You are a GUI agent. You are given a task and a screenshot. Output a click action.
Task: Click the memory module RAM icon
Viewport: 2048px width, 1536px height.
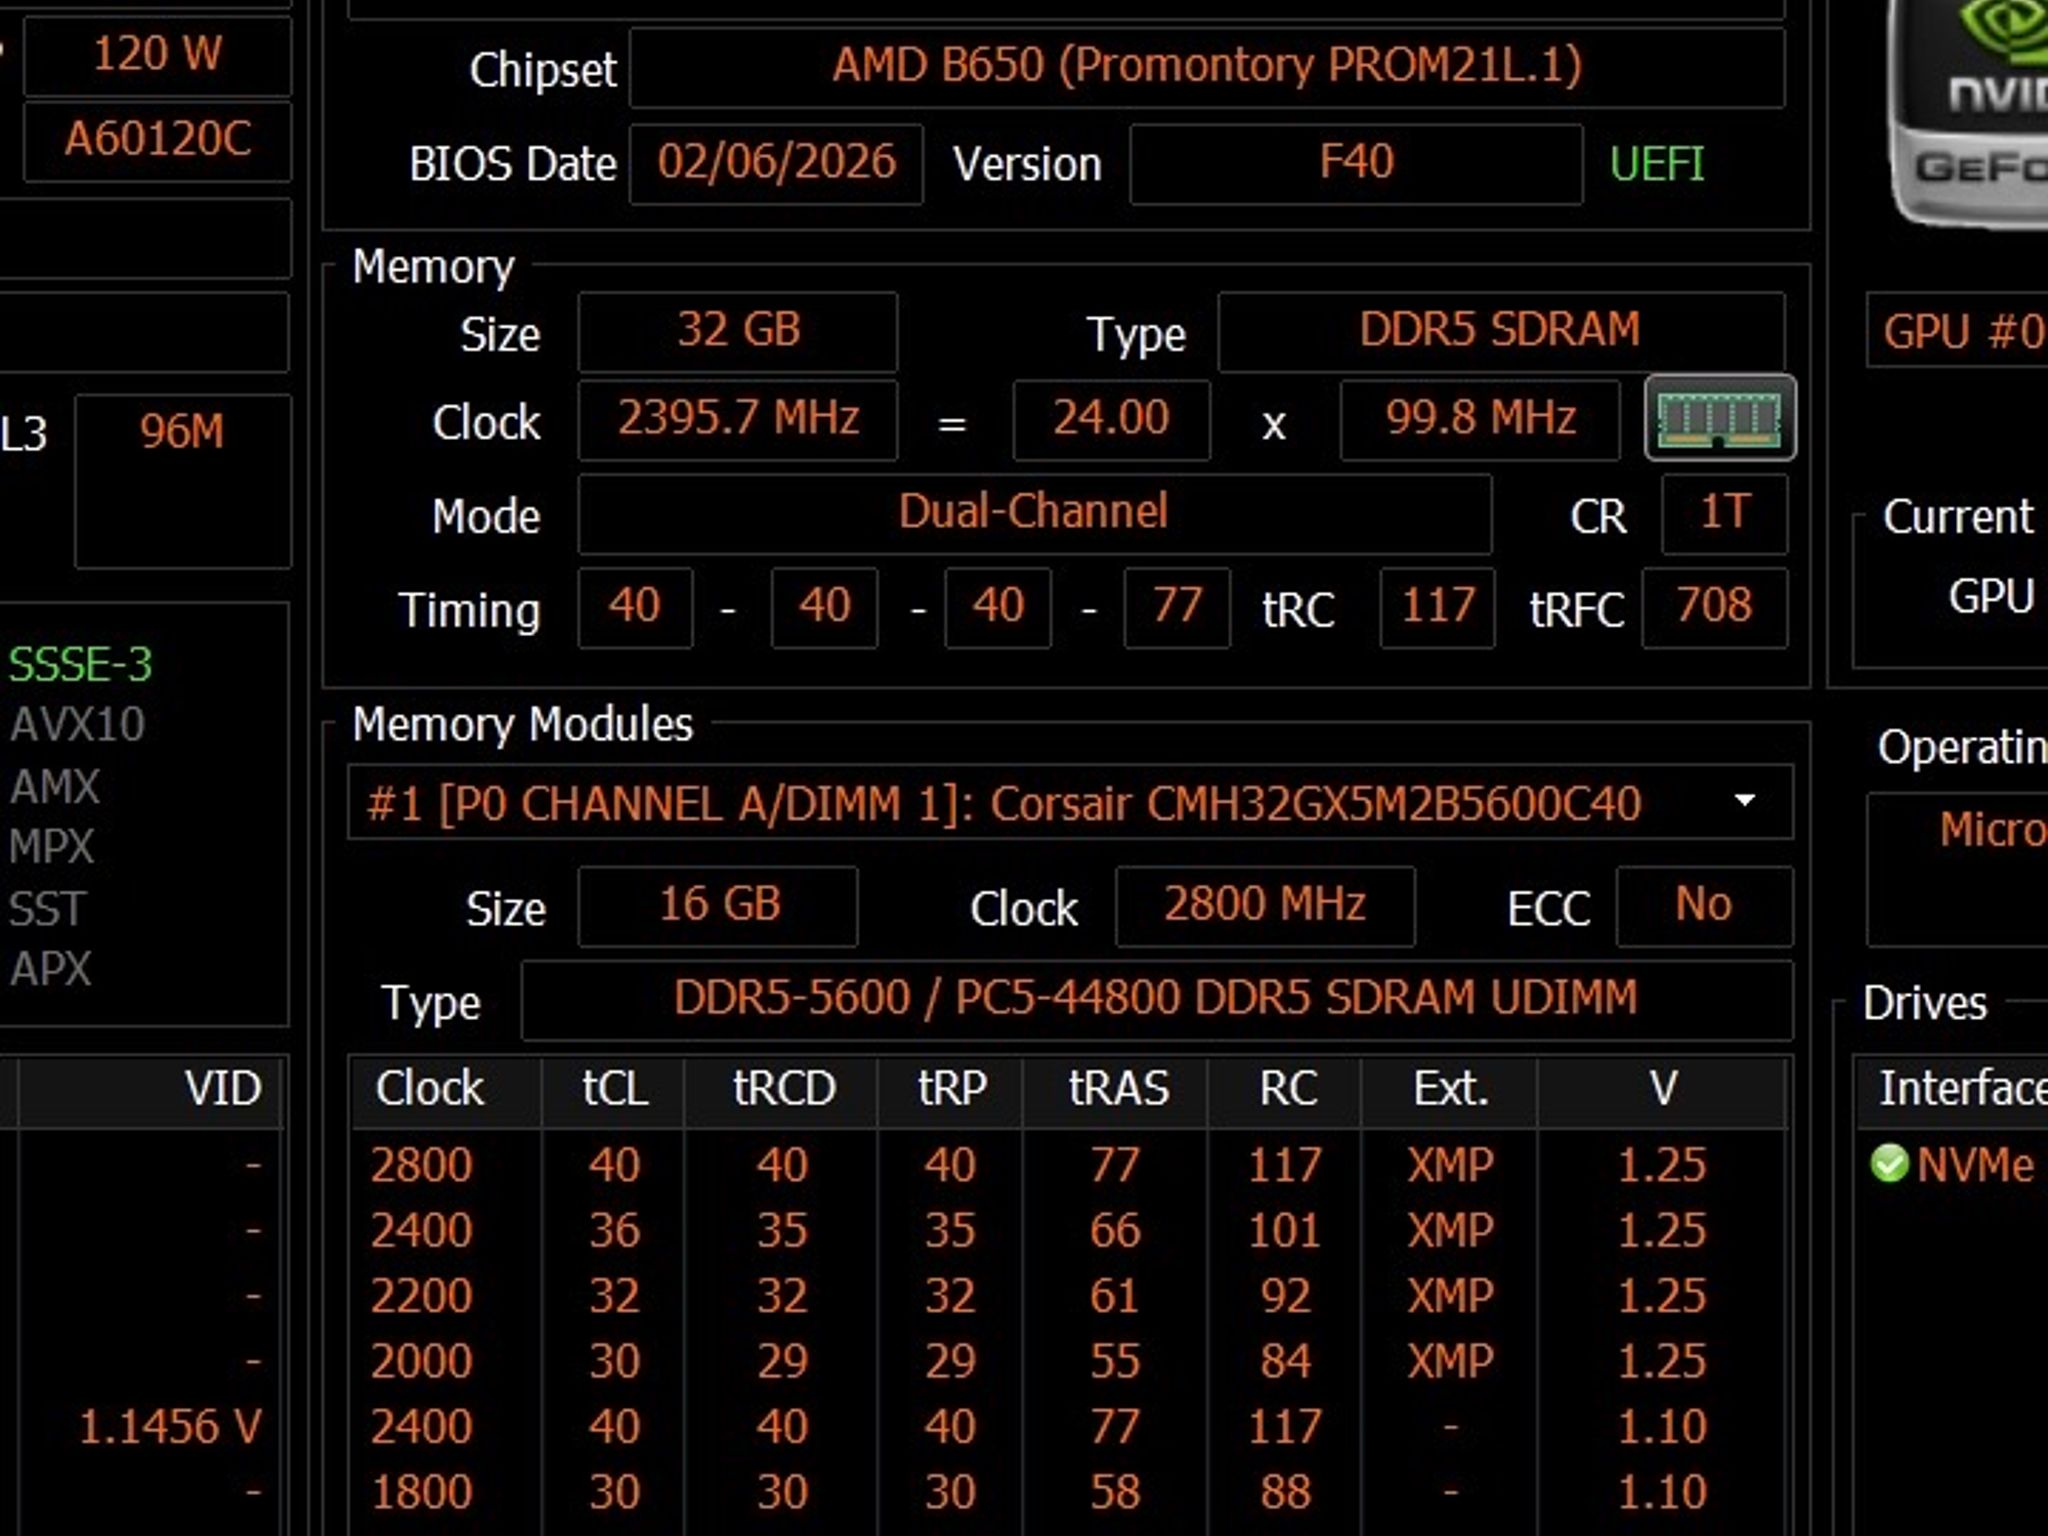pyautogui.click(x=1720, y=418)
